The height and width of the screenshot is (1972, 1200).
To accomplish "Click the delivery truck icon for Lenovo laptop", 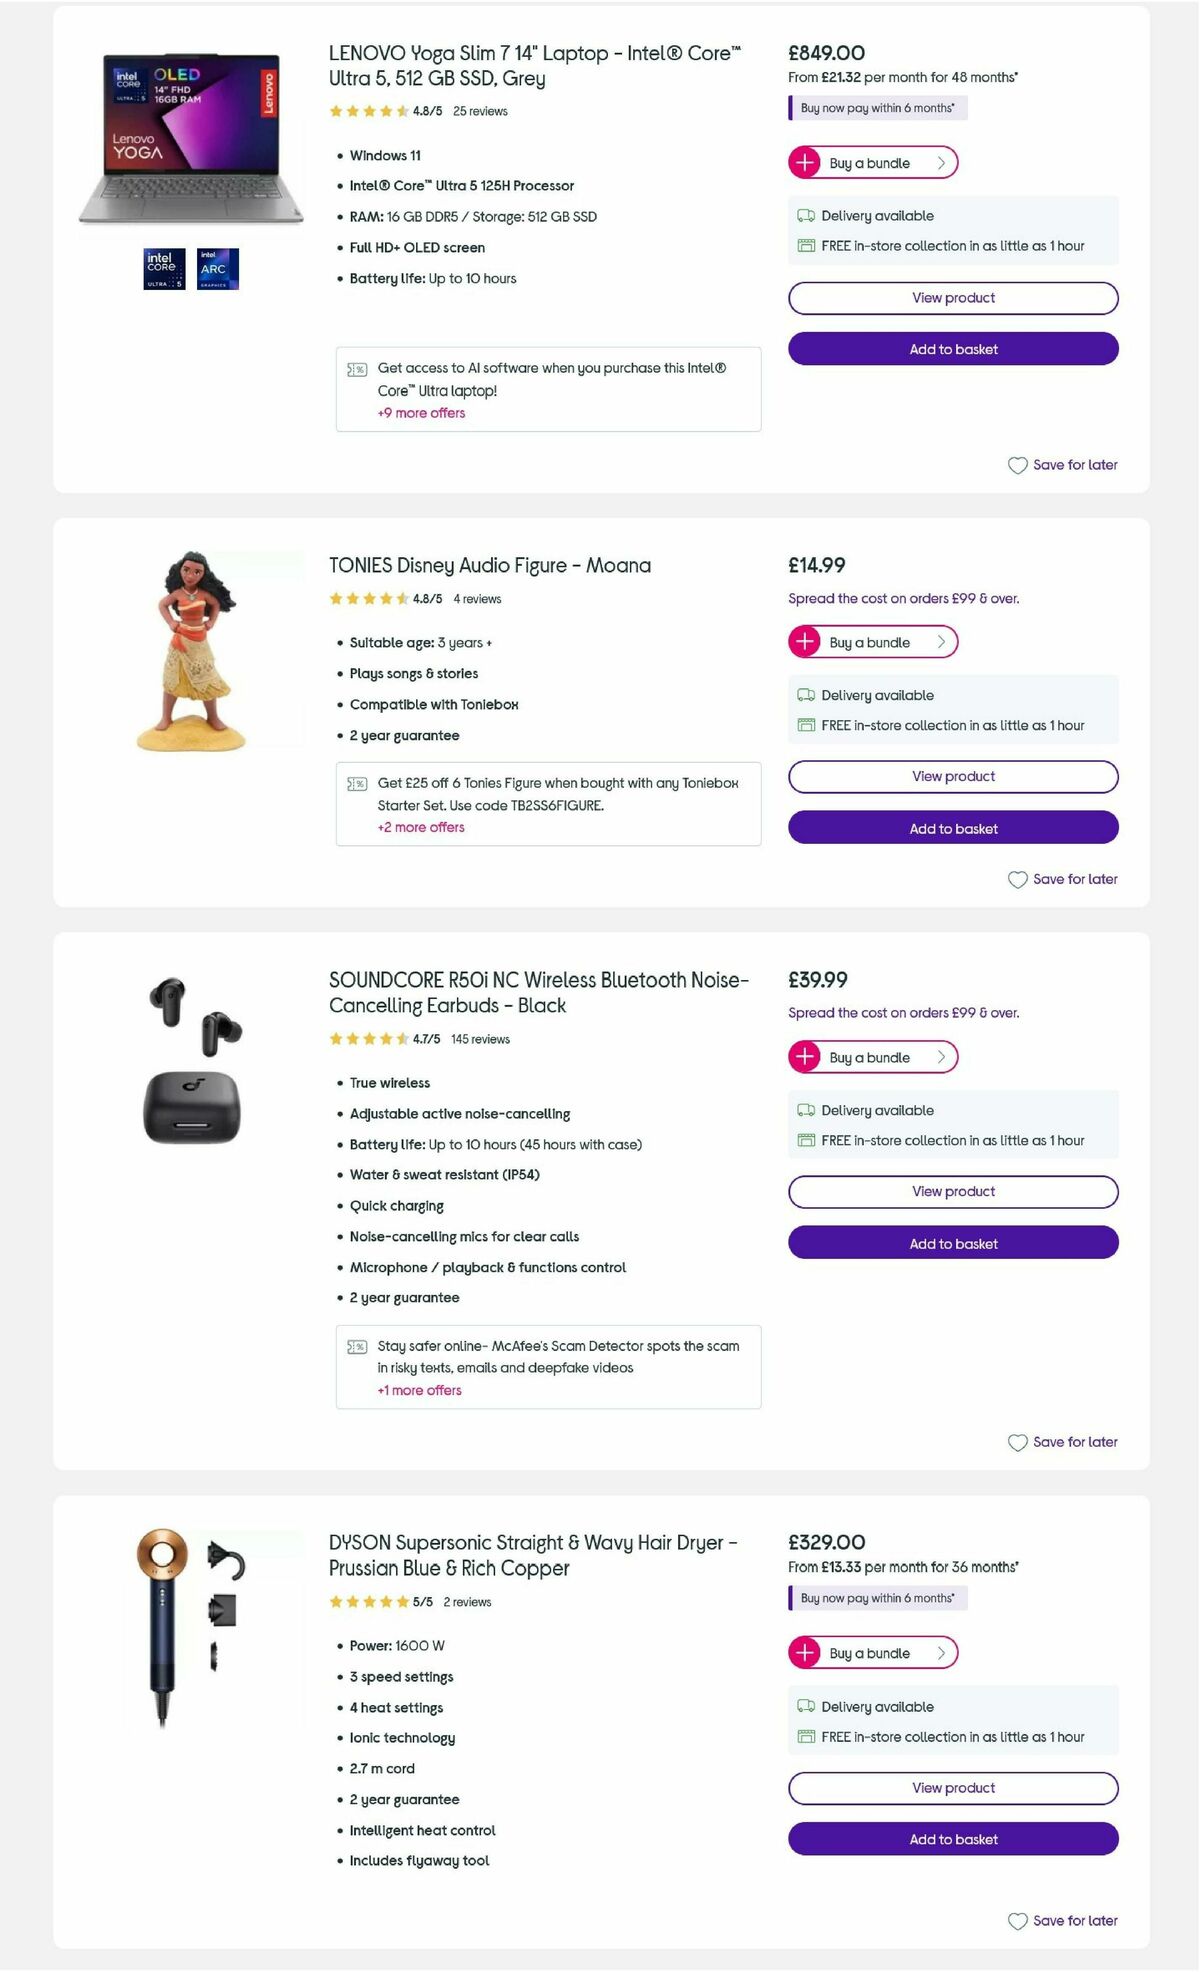I will (x=805, y=216).
